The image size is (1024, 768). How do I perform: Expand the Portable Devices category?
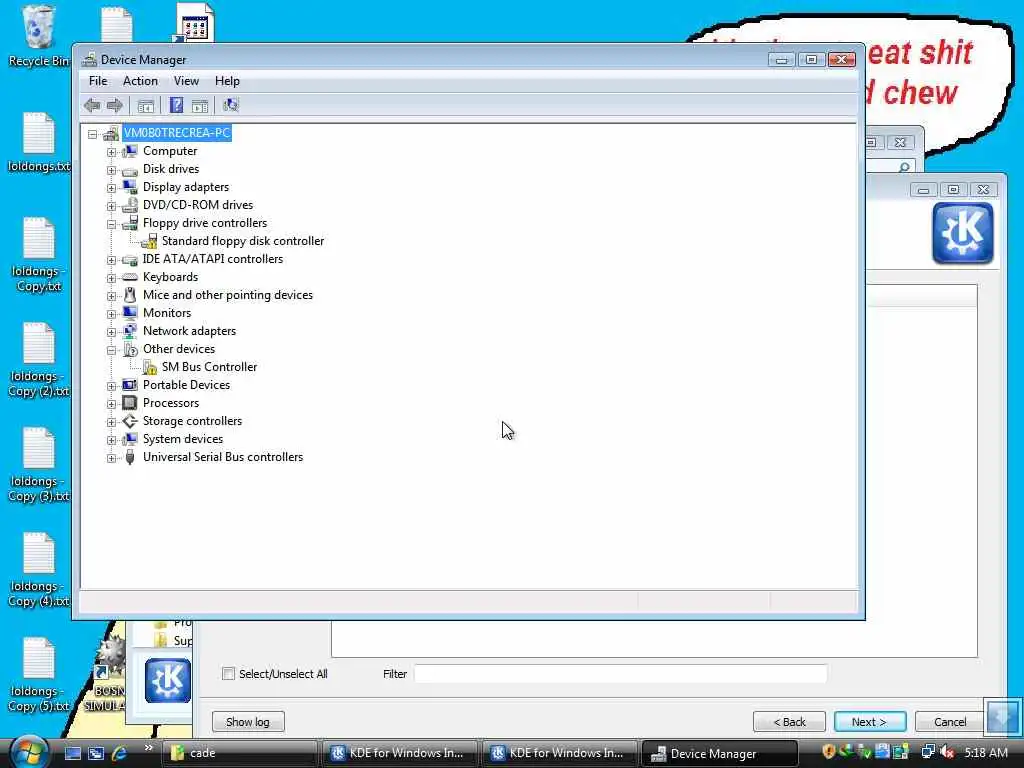112,386
